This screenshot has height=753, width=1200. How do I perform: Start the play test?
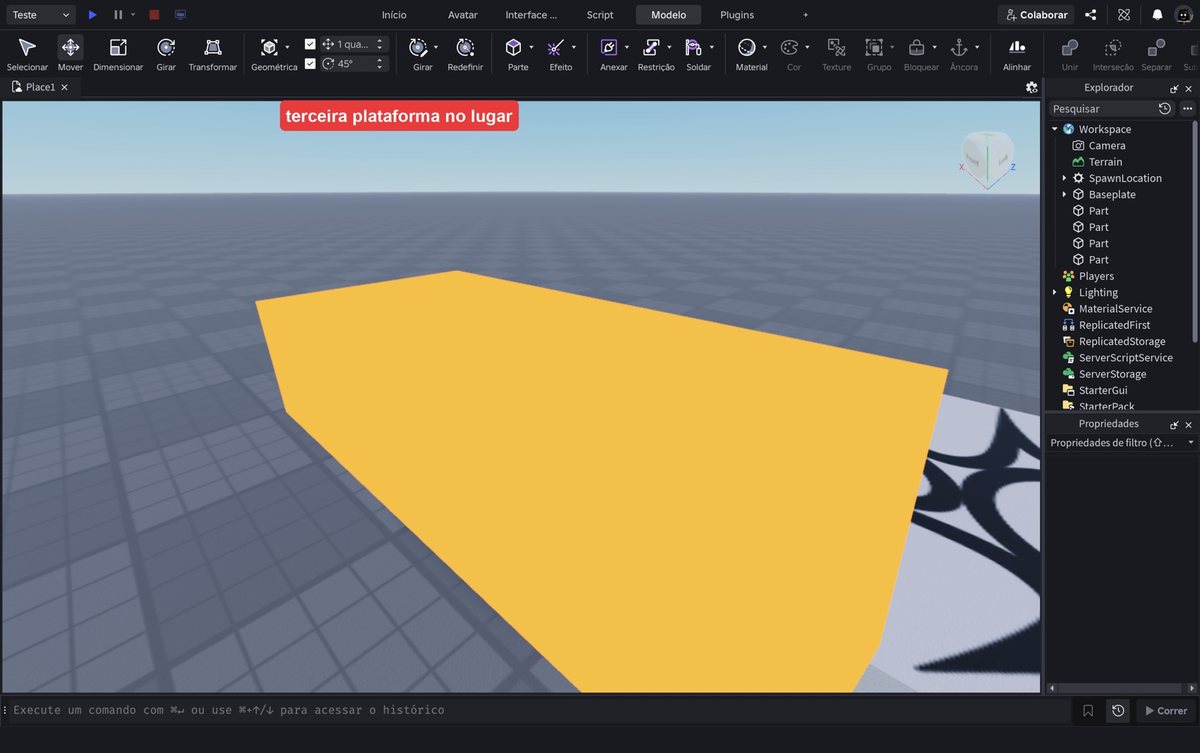click(92, 15)
